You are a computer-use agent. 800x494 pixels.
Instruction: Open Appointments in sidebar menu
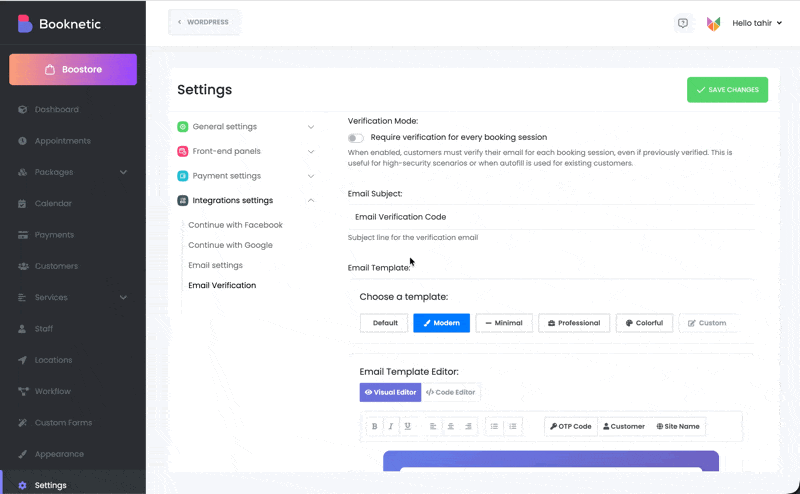pyautogui.click(x=62, y=141)
